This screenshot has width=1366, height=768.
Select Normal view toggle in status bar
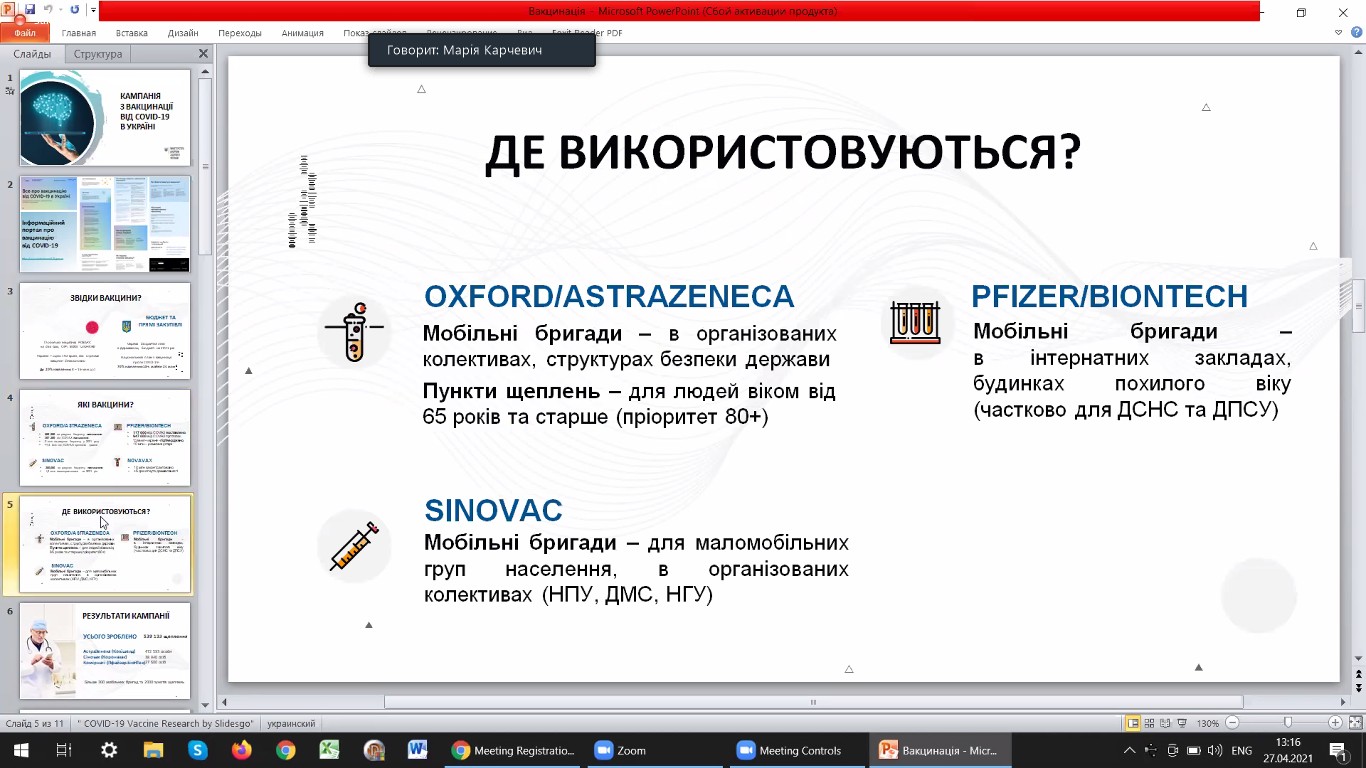pos(1133,723)
